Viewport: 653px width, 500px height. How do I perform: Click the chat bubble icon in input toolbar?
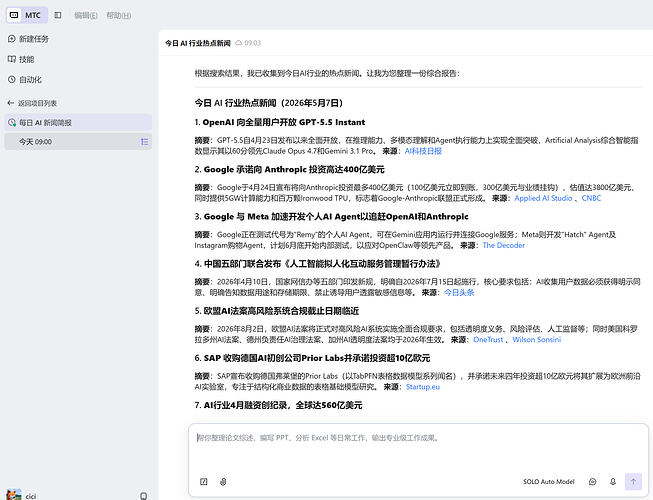[x=593, y=482]
